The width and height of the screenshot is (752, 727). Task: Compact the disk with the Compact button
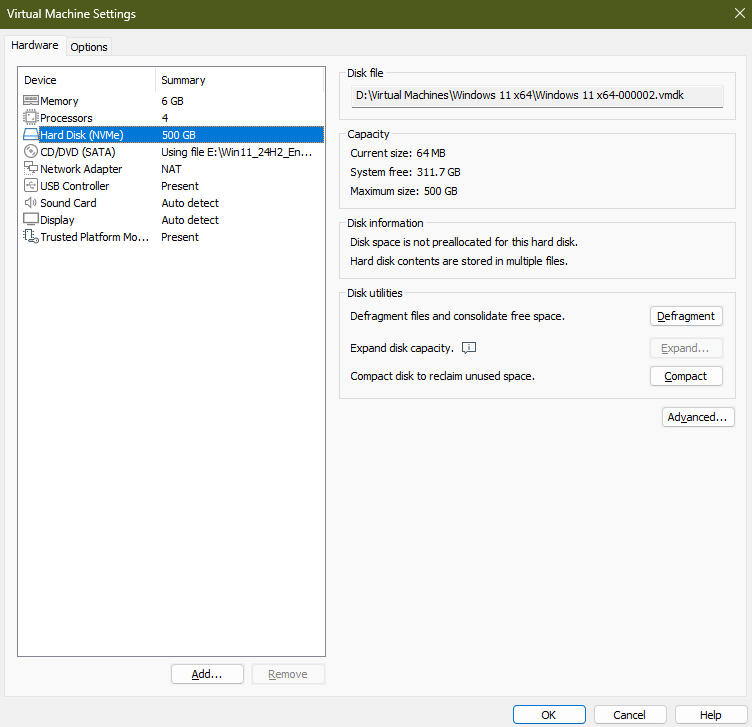click(686, 376)
